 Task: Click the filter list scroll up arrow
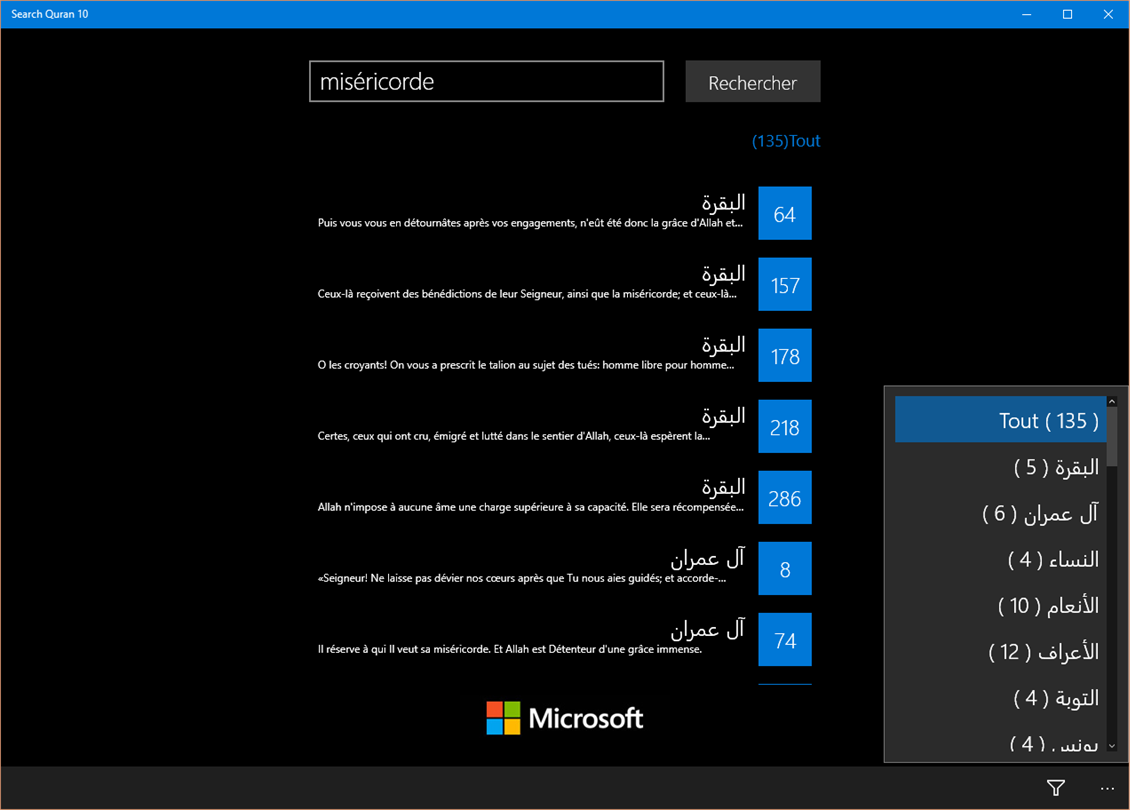[1112, 401]
